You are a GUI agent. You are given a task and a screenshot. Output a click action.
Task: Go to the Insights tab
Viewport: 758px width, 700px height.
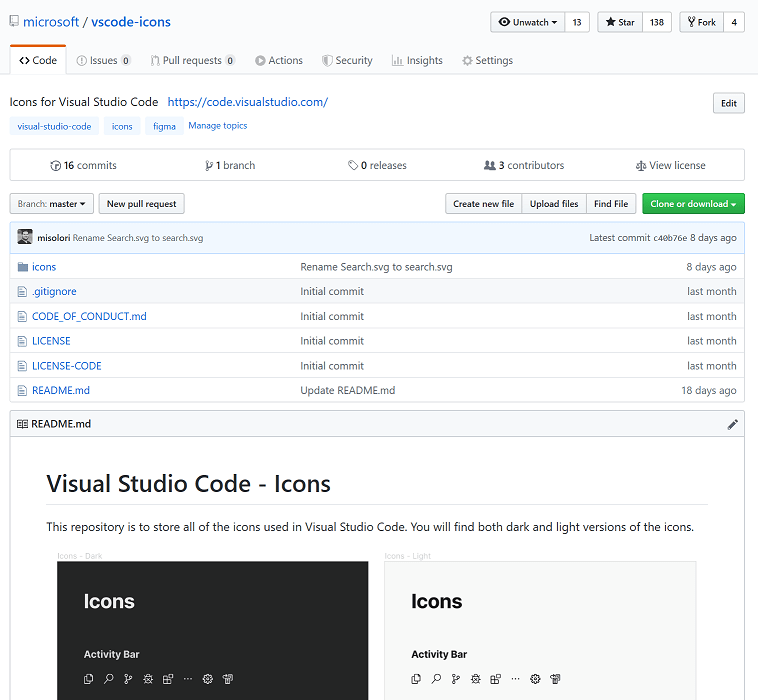[417, 61]
